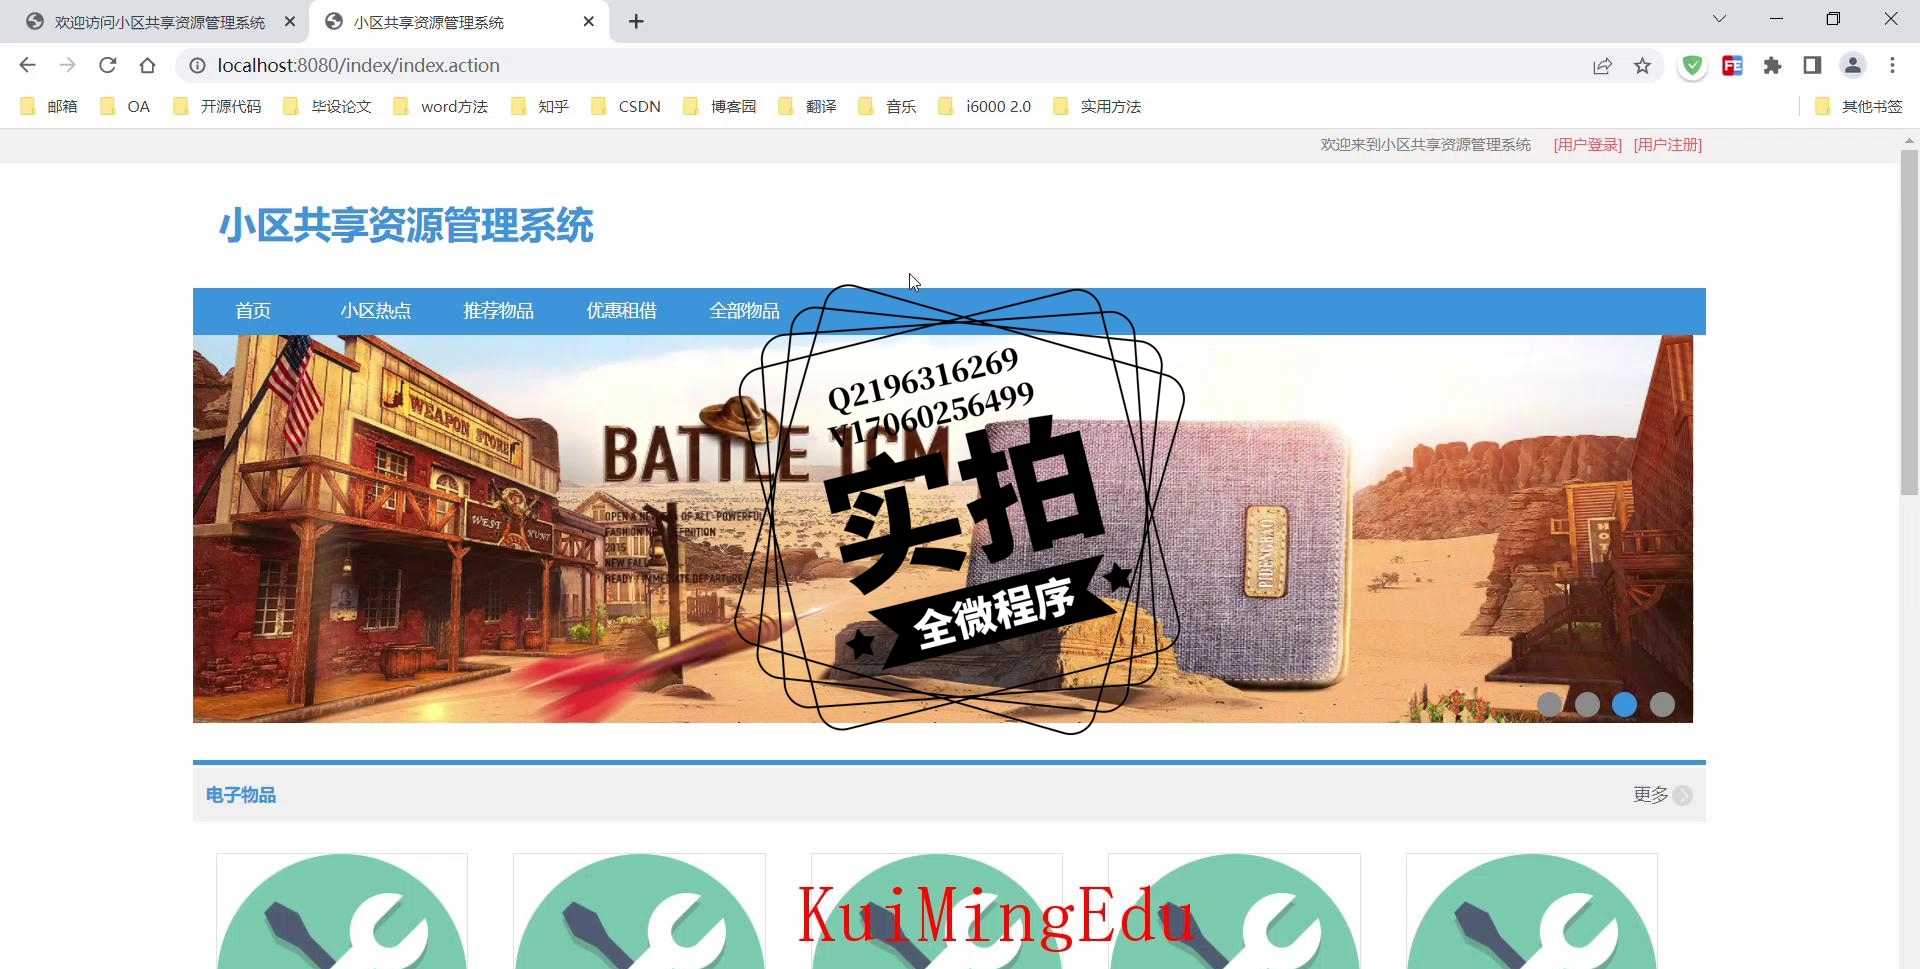Toggle the browser side panel
1920x969 pixels.
[1812, 65]
